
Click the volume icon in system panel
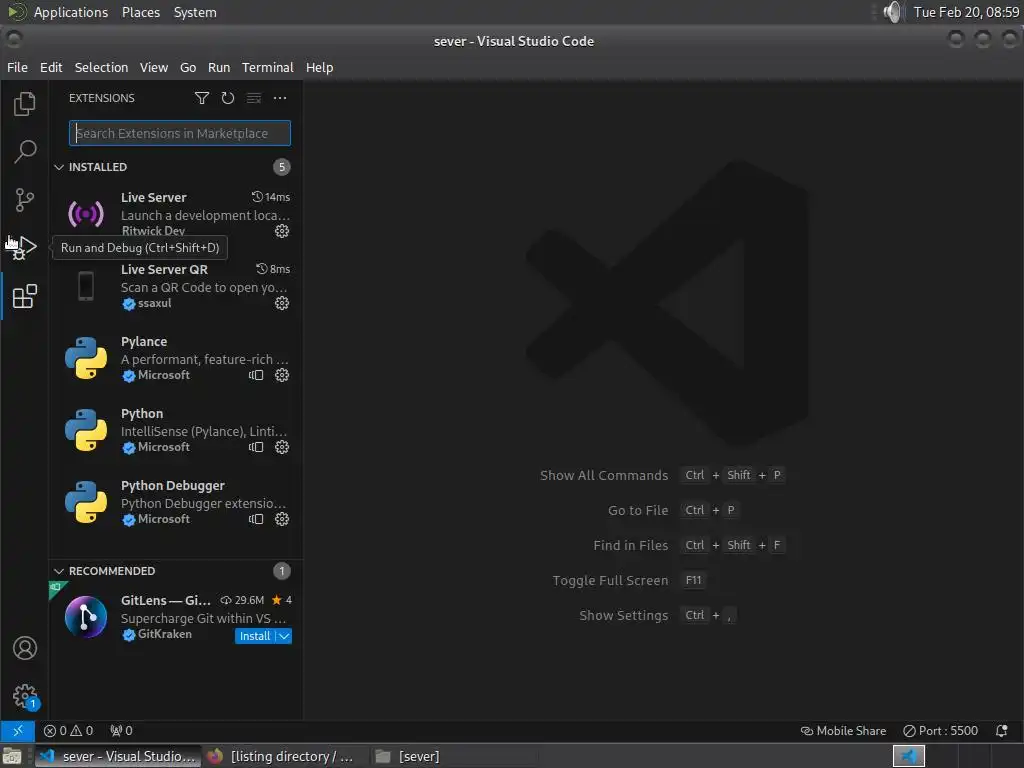pos(891,12)
